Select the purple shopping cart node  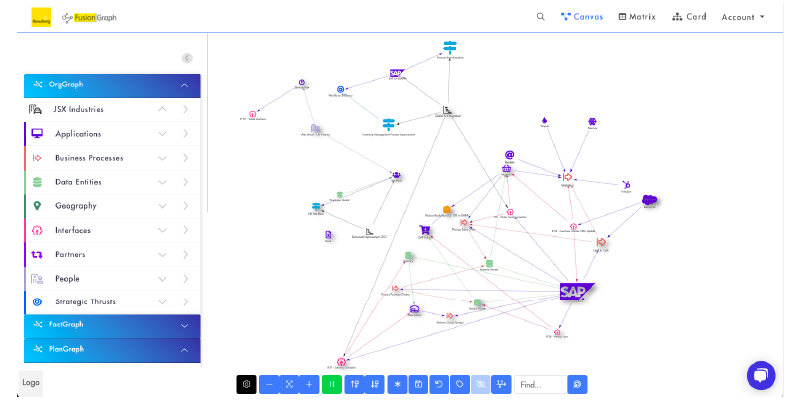click(424, 231)
